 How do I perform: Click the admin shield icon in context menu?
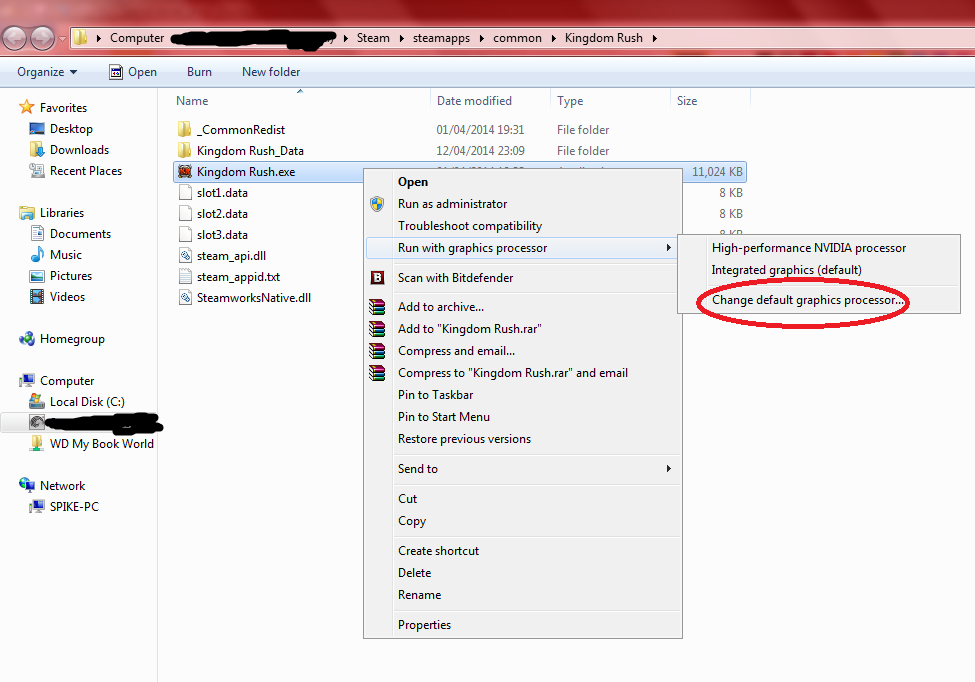377,204
